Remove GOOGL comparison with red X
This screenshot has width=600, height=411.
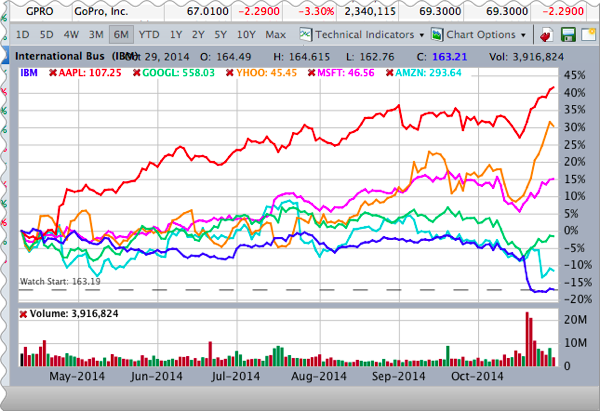(x=136, y=73)
